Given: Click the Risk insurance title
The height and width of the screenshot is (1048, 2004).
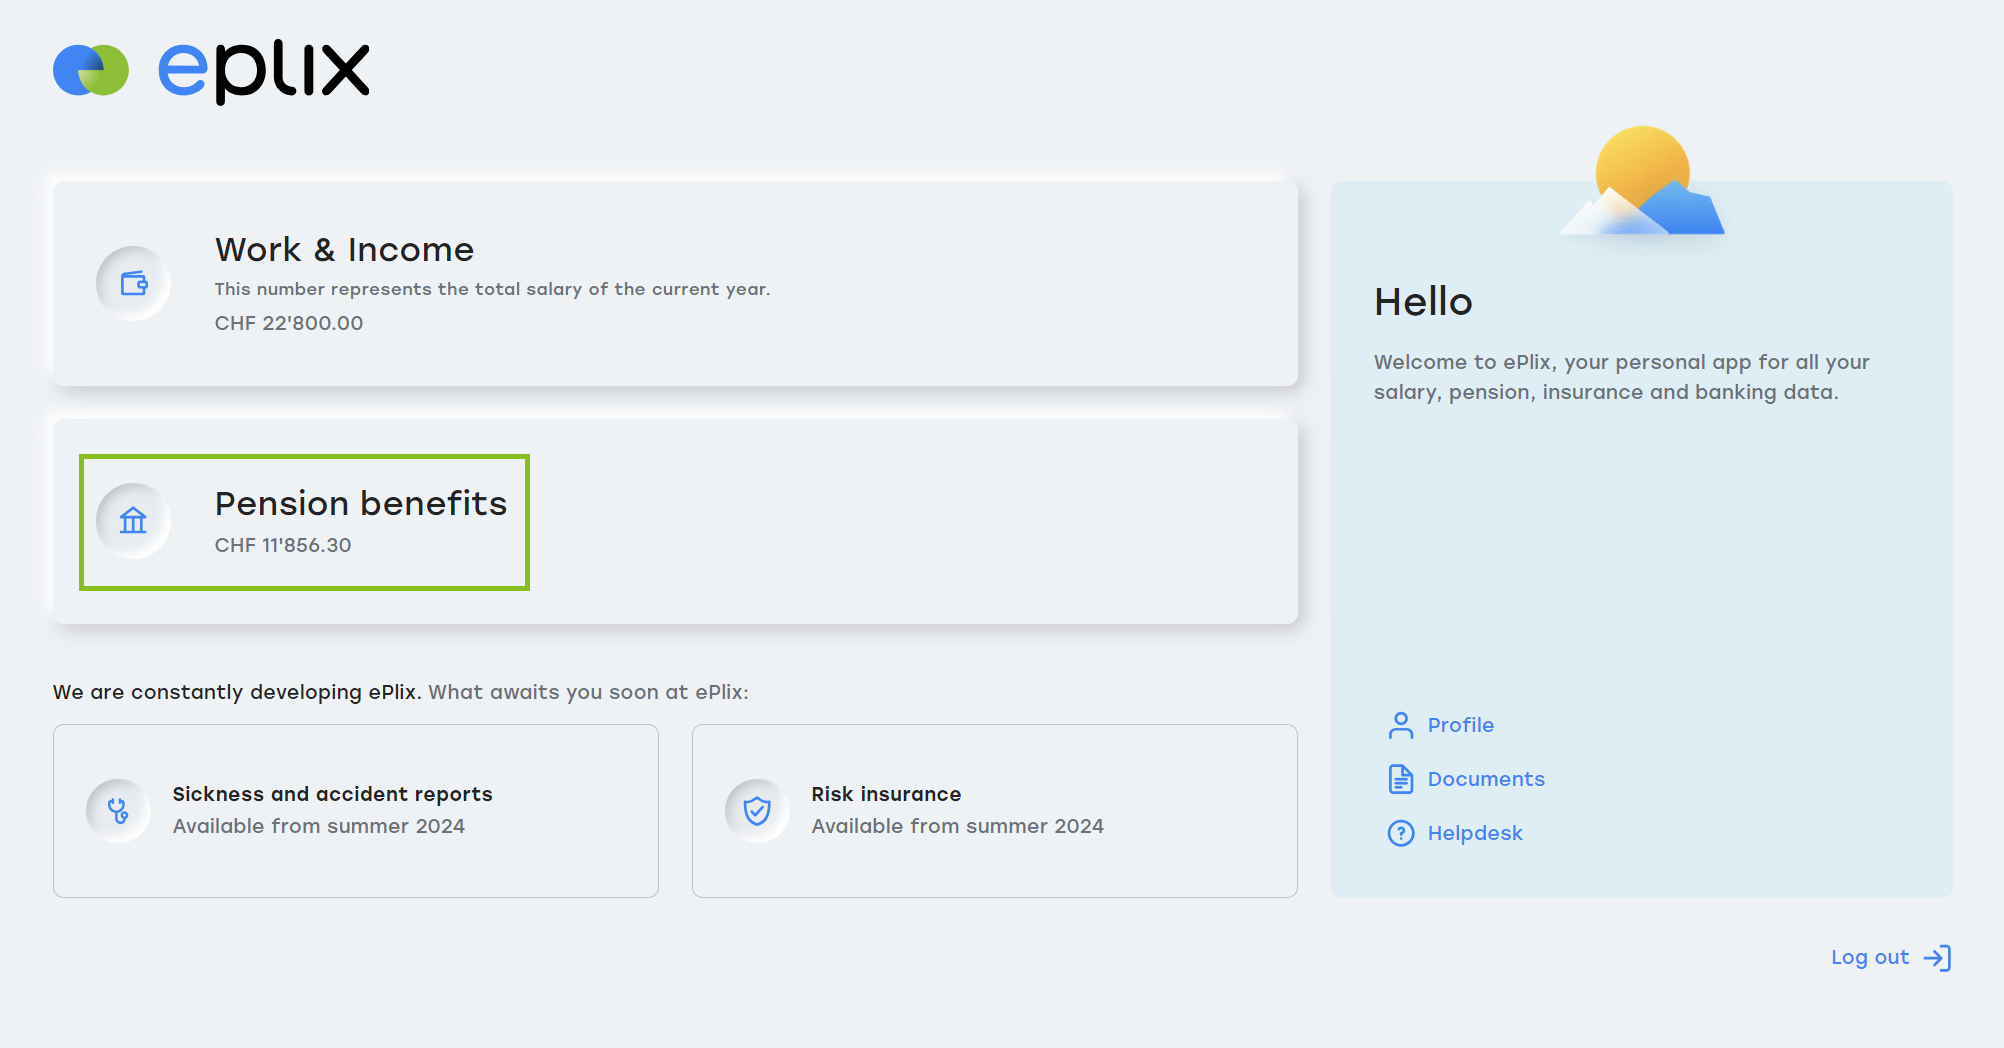Looking at the screenshot, I should click(886, 794).
